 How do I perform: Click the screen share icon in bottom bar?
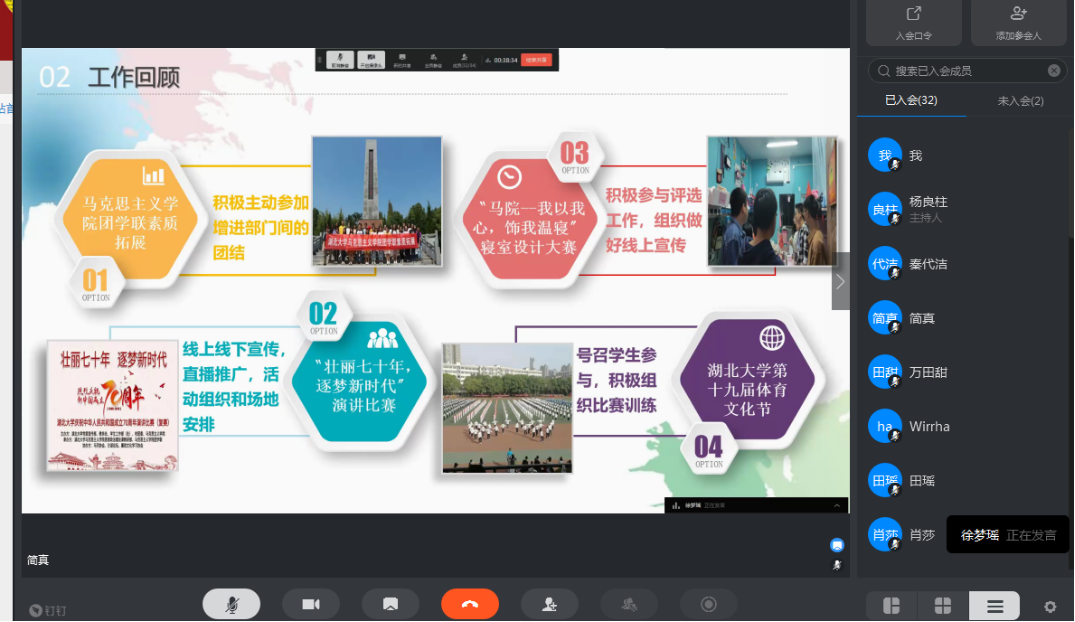390,604
